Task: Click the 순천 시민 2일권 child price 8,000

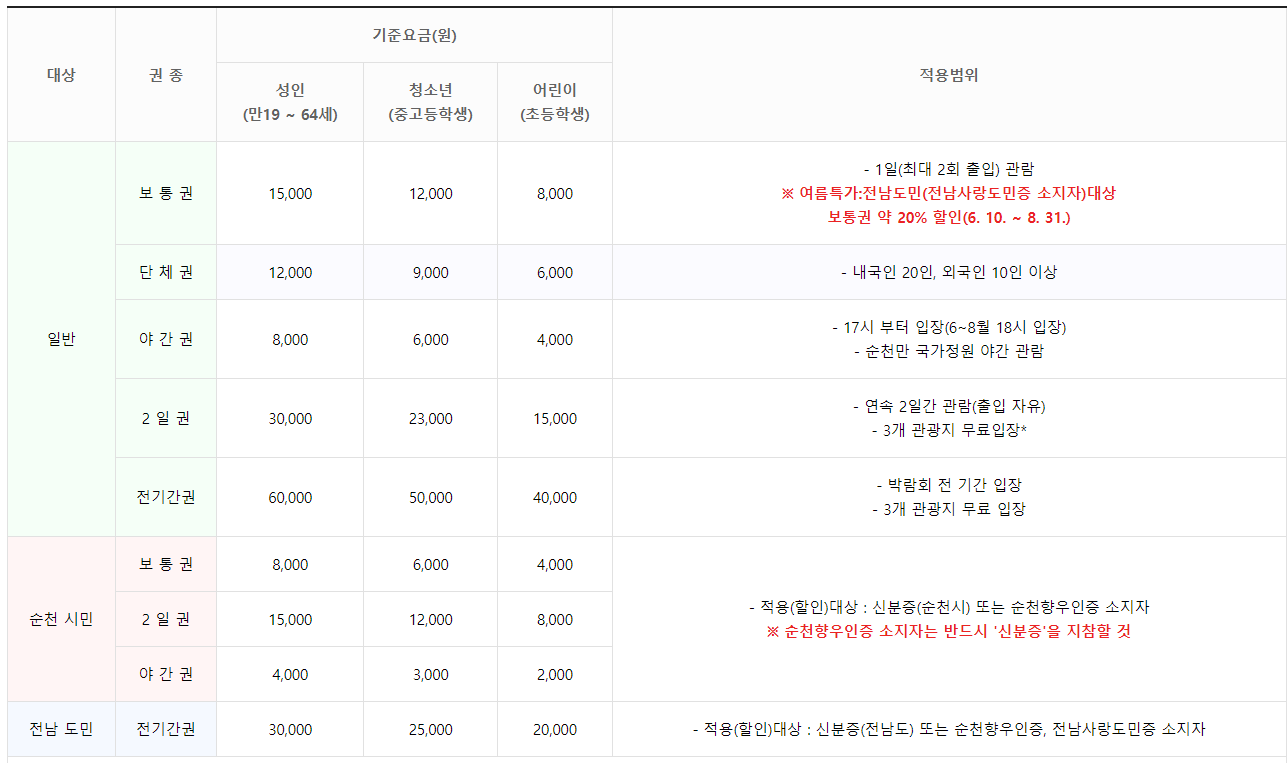Action: click(555, 619)
